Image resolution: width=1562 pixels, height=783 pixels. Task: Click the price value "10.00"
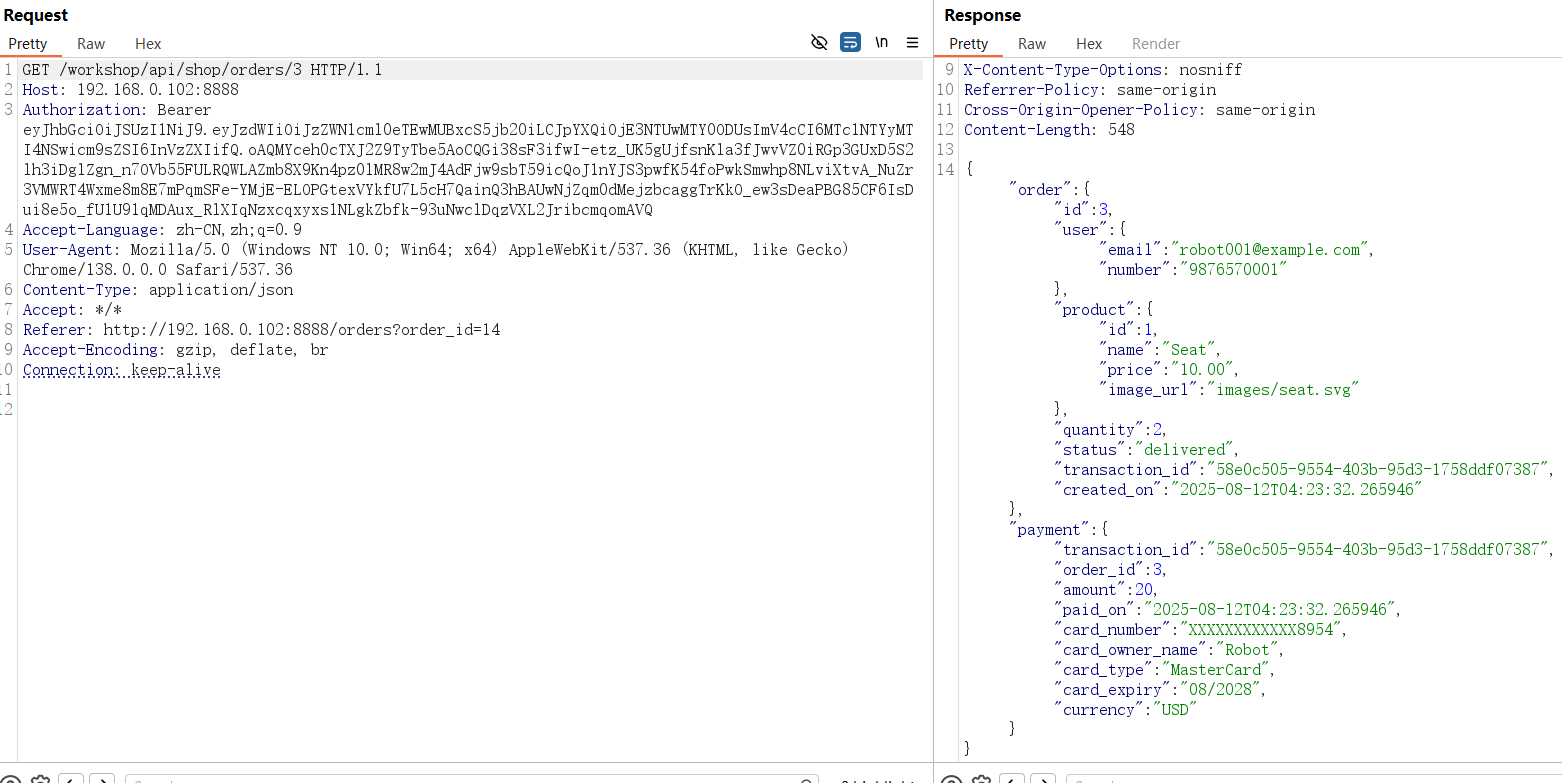click(x=1204, y=370)
